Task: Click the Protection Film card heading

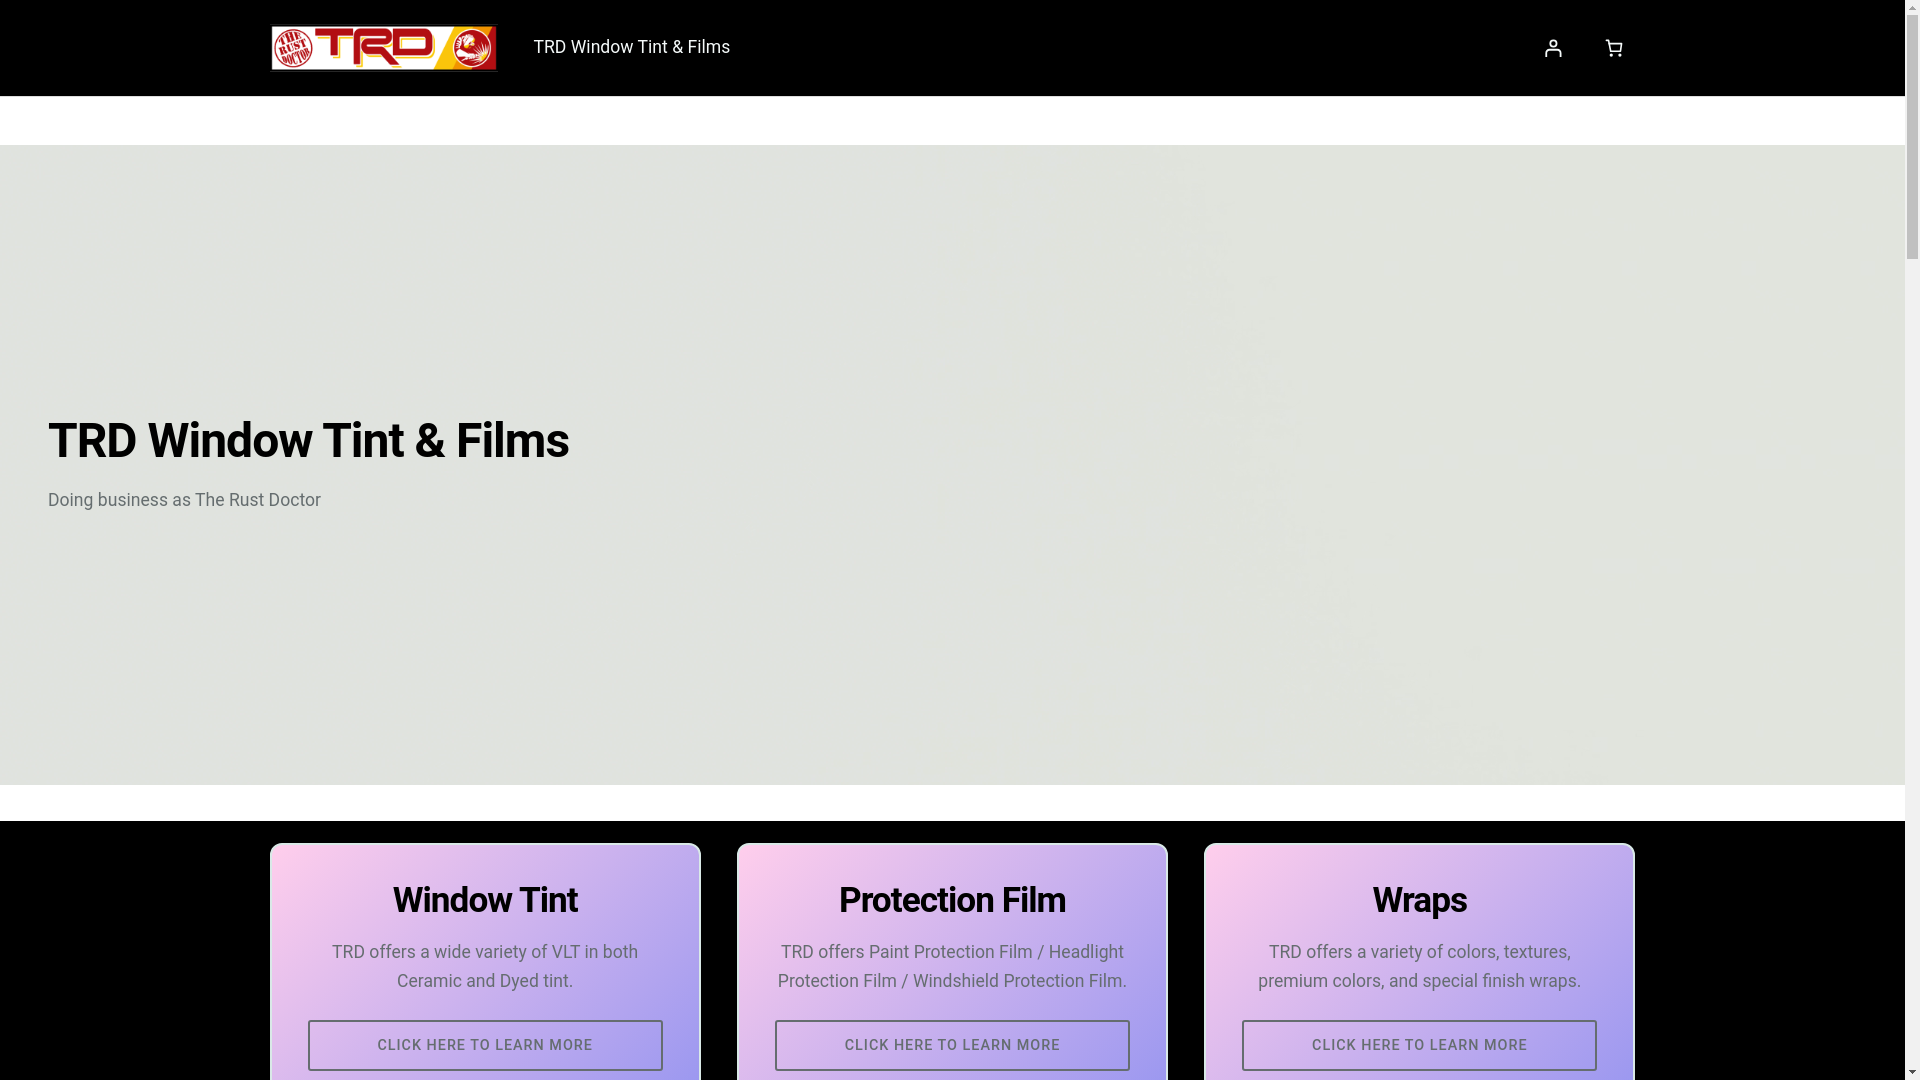Action: point(952,901)
